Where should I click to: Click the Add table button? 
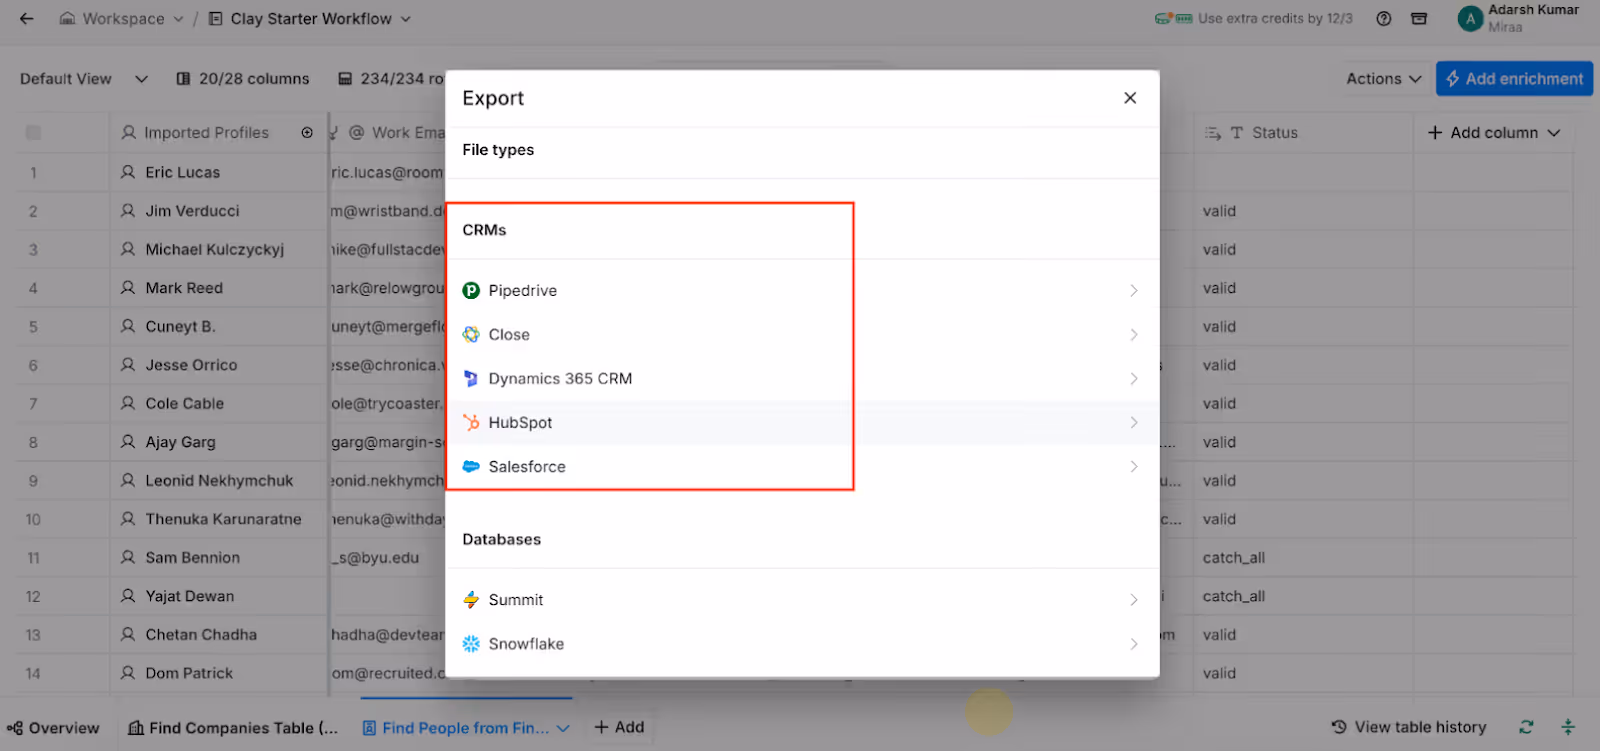pyautogui.click(x=619, y=727)
